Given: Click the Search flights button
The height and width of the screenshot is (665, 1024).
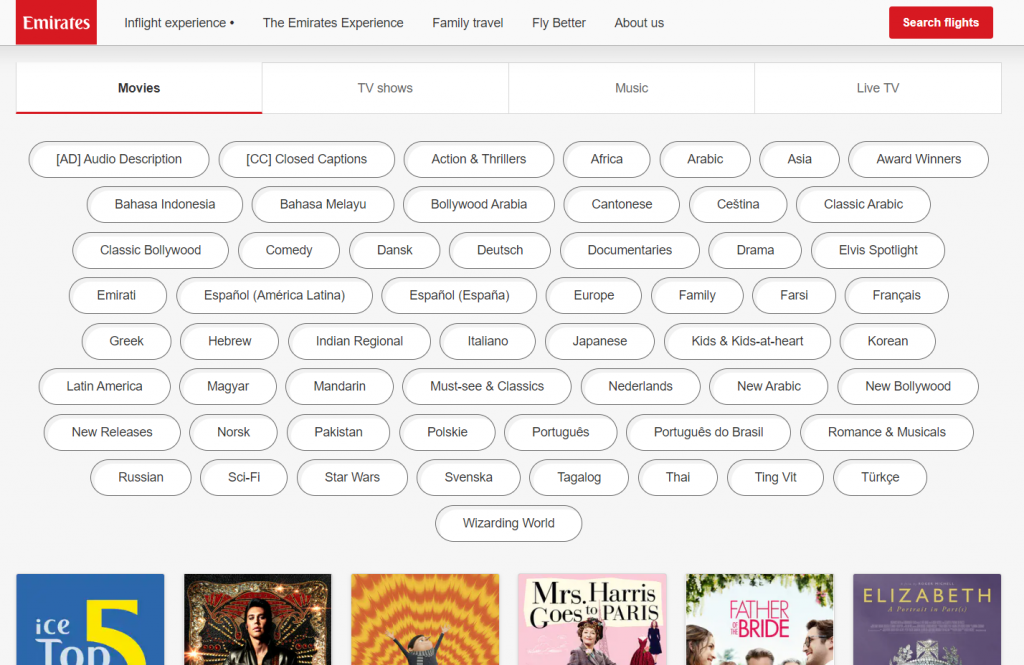Looking at the screenshot, I should point(941,23).
